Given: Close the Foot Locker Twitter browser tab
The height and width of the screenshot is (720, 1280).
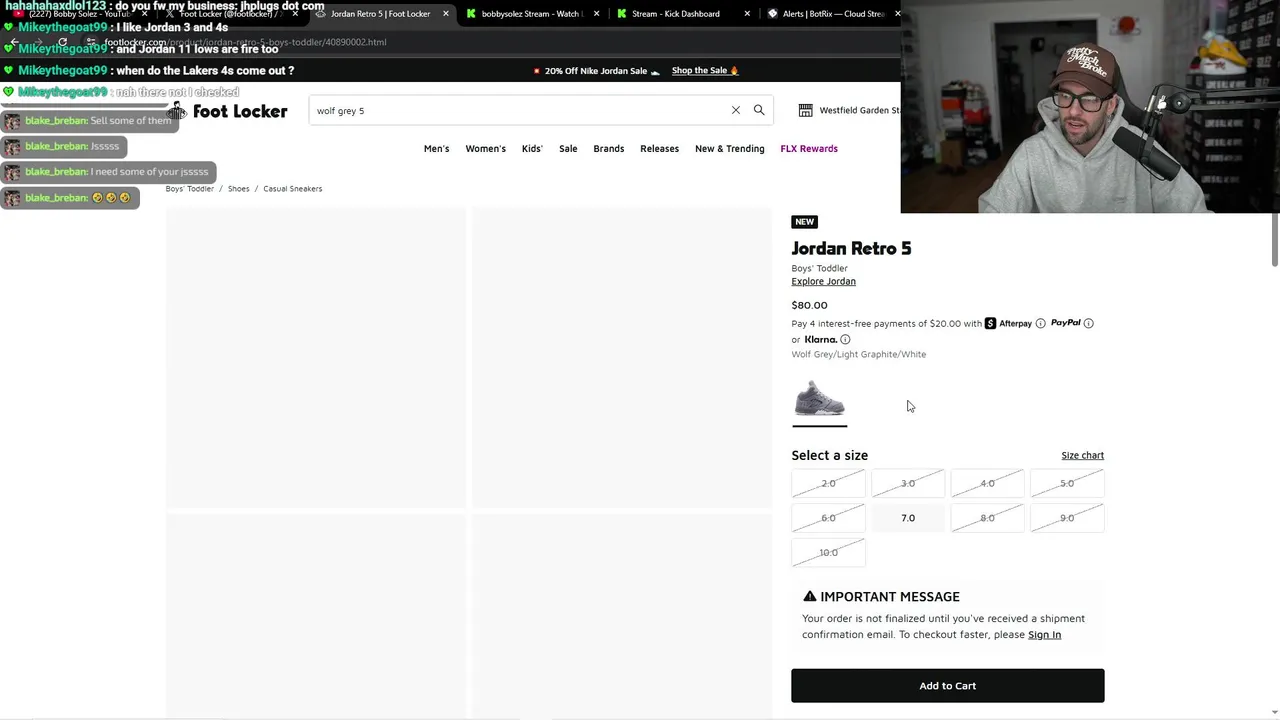Looking at the screenshot, I should coord(295,14).
